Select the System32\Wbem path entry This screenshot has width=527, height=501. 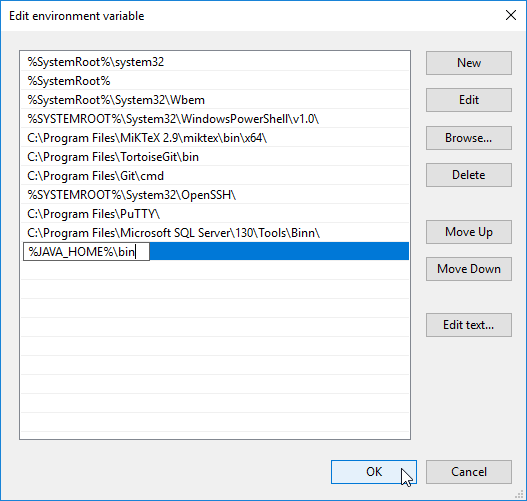click(x=215, y=100)
